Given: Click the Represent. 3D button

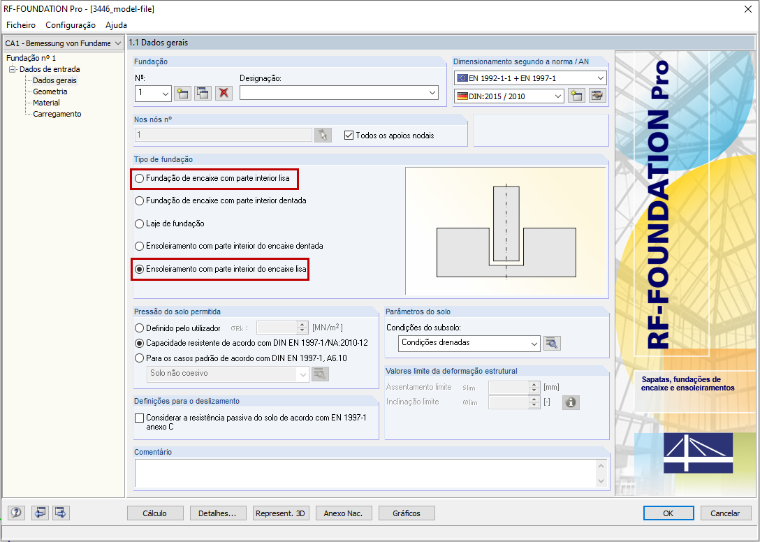Looking at the screenshot, I should tap(281, 513).
